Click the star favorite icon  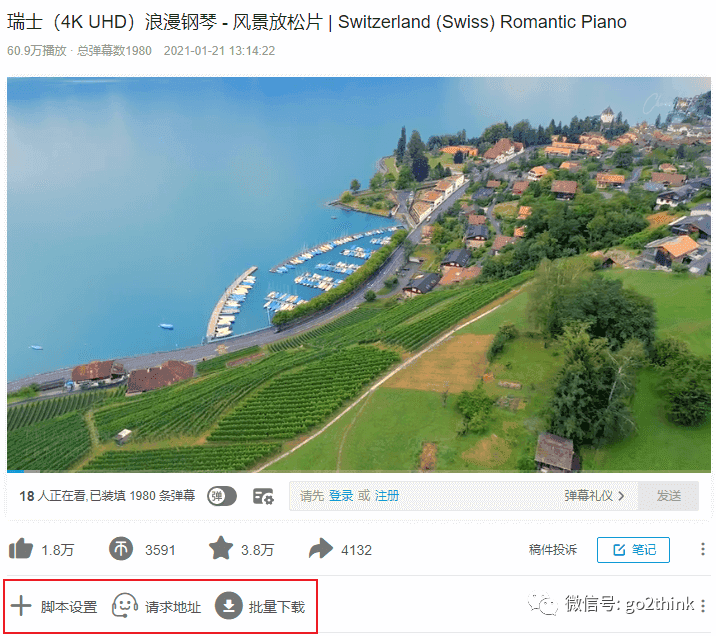click(x=221, y=548)
